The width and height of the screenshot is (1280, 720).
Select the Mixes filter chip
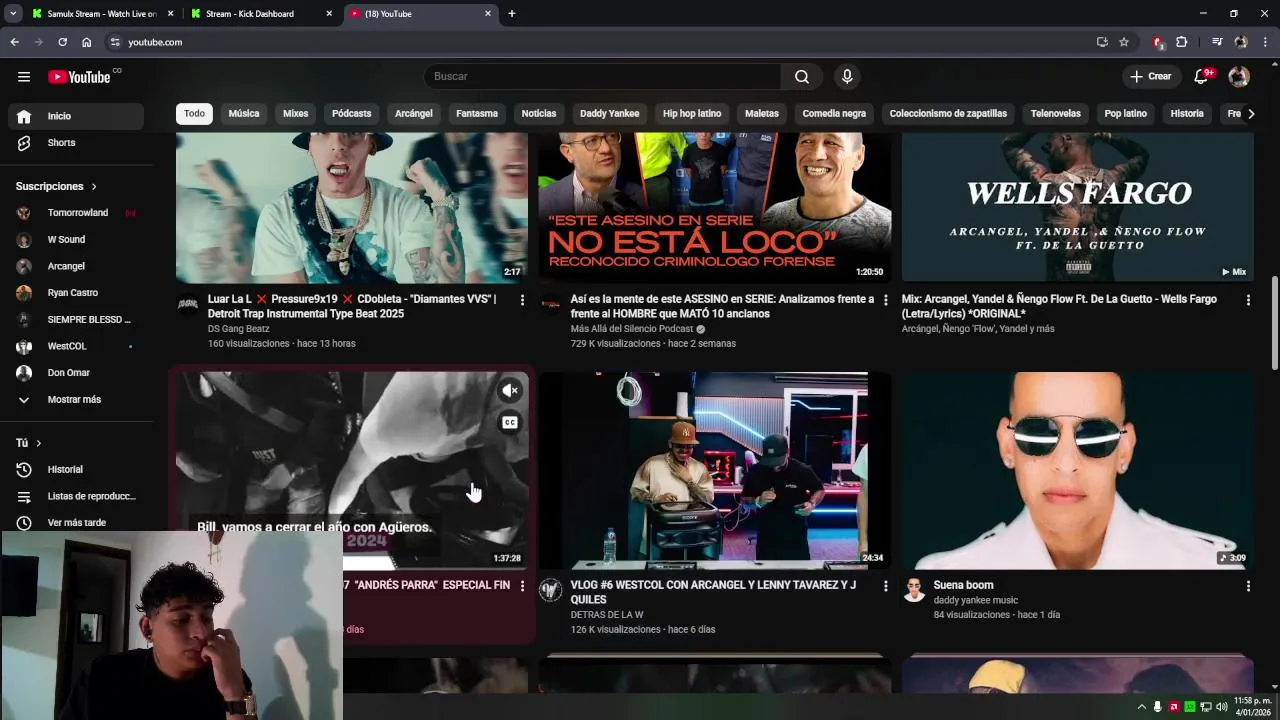coord(296,114)
